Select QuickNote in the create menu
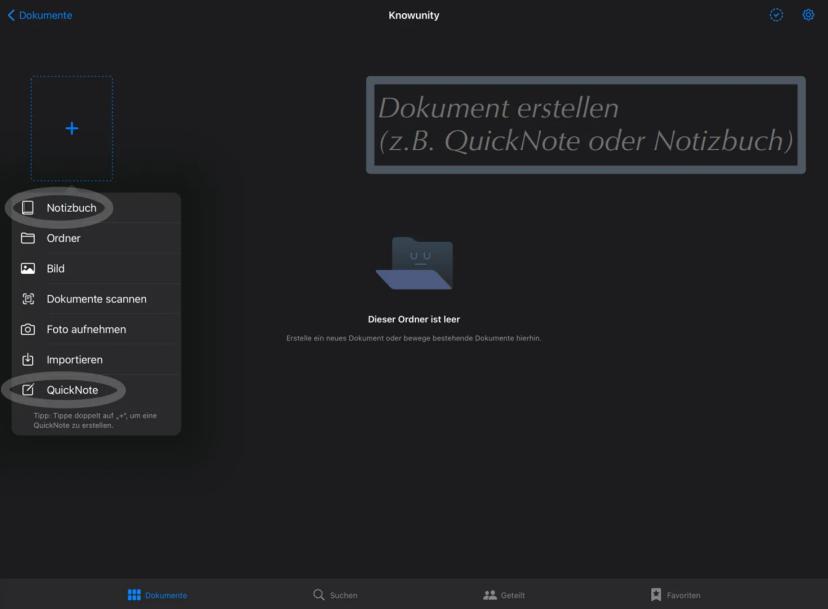This screenshot has height=609, width=828. pos(72,390)
